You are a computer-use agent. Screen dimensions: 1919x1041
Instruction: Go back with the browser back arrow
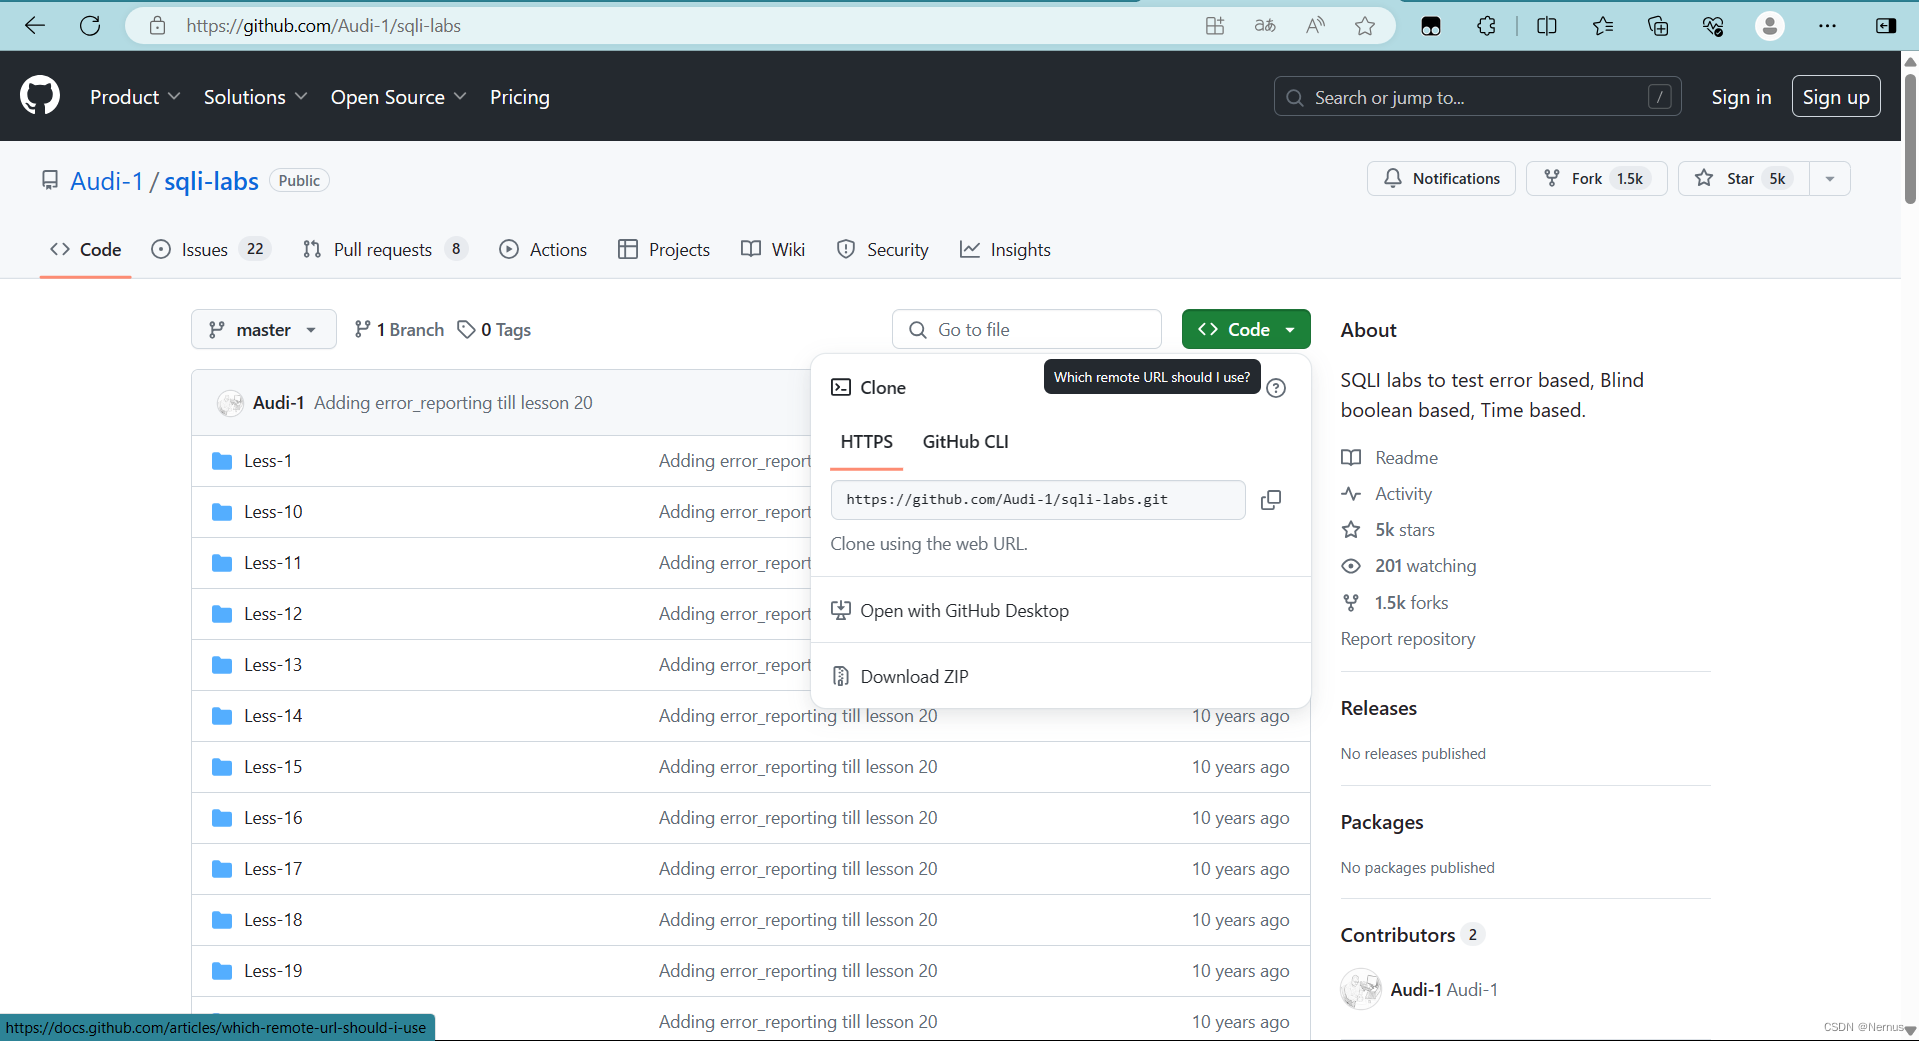[x=35, y=26]
